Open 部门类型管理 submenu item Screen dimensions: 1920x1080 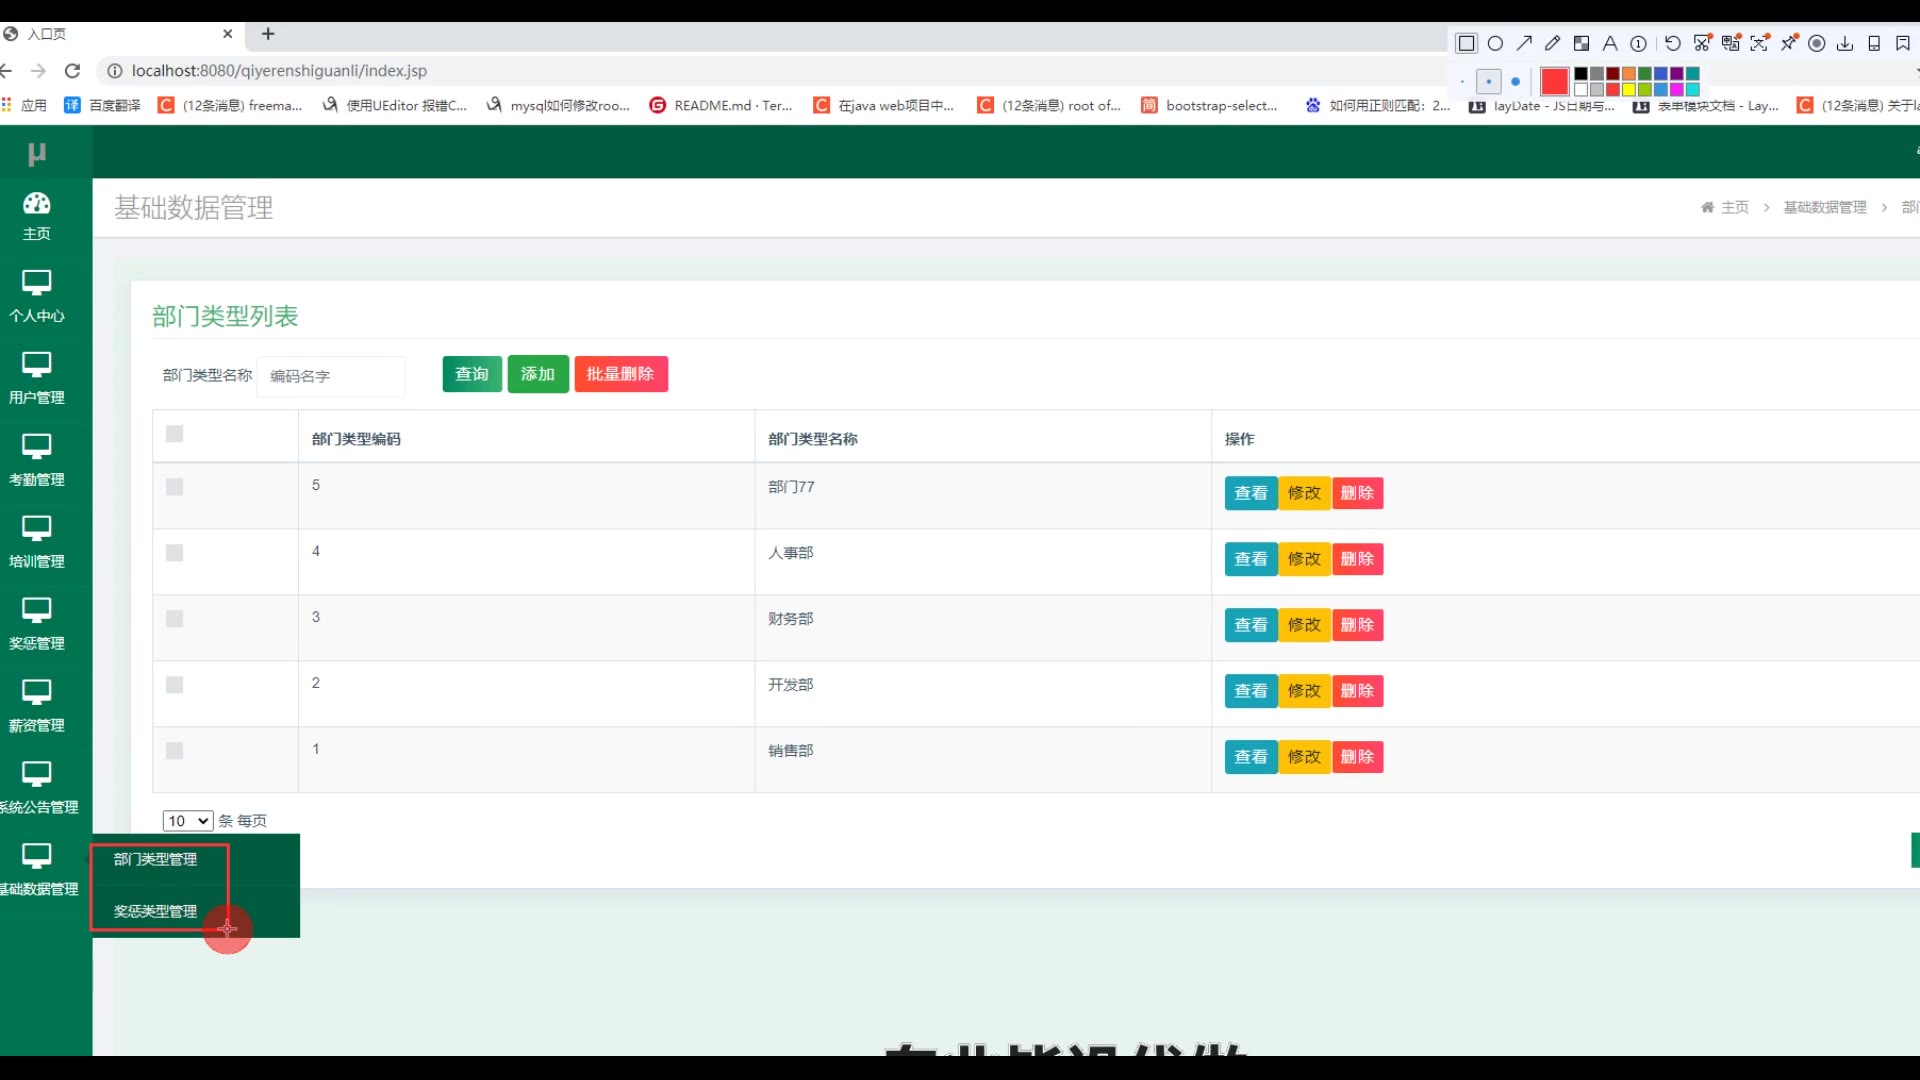point(155,859)
